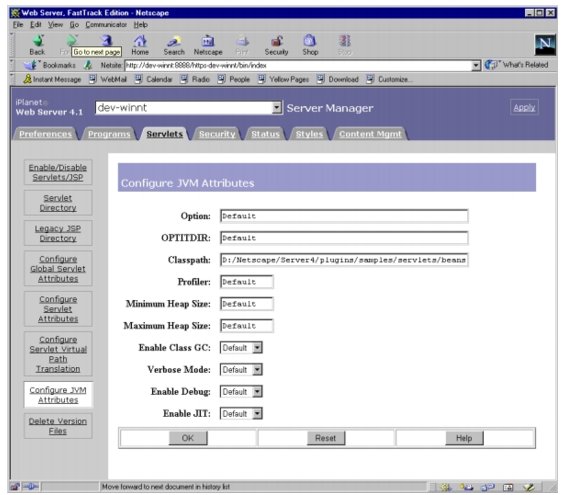Open the Home toolbar icon
565x495 pixels.
pos(140,45)
